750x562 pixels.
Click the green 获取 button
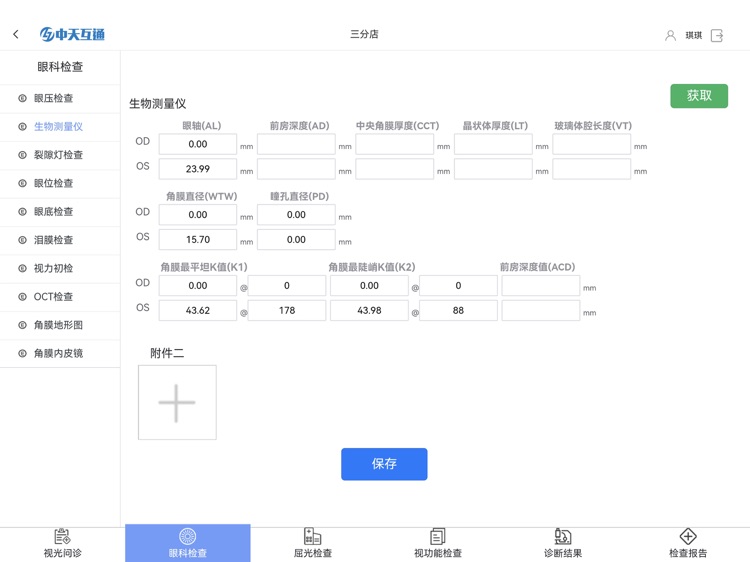[x=699, y=96]
